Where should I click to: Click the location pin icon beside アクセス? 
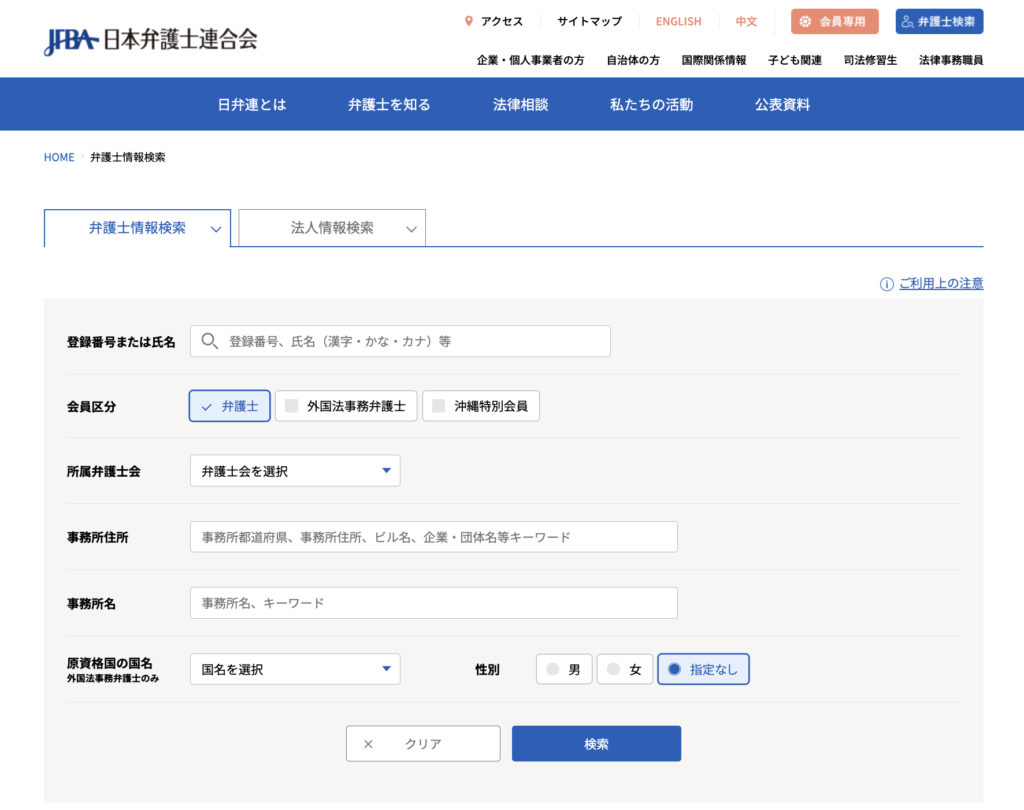point(469,21)
